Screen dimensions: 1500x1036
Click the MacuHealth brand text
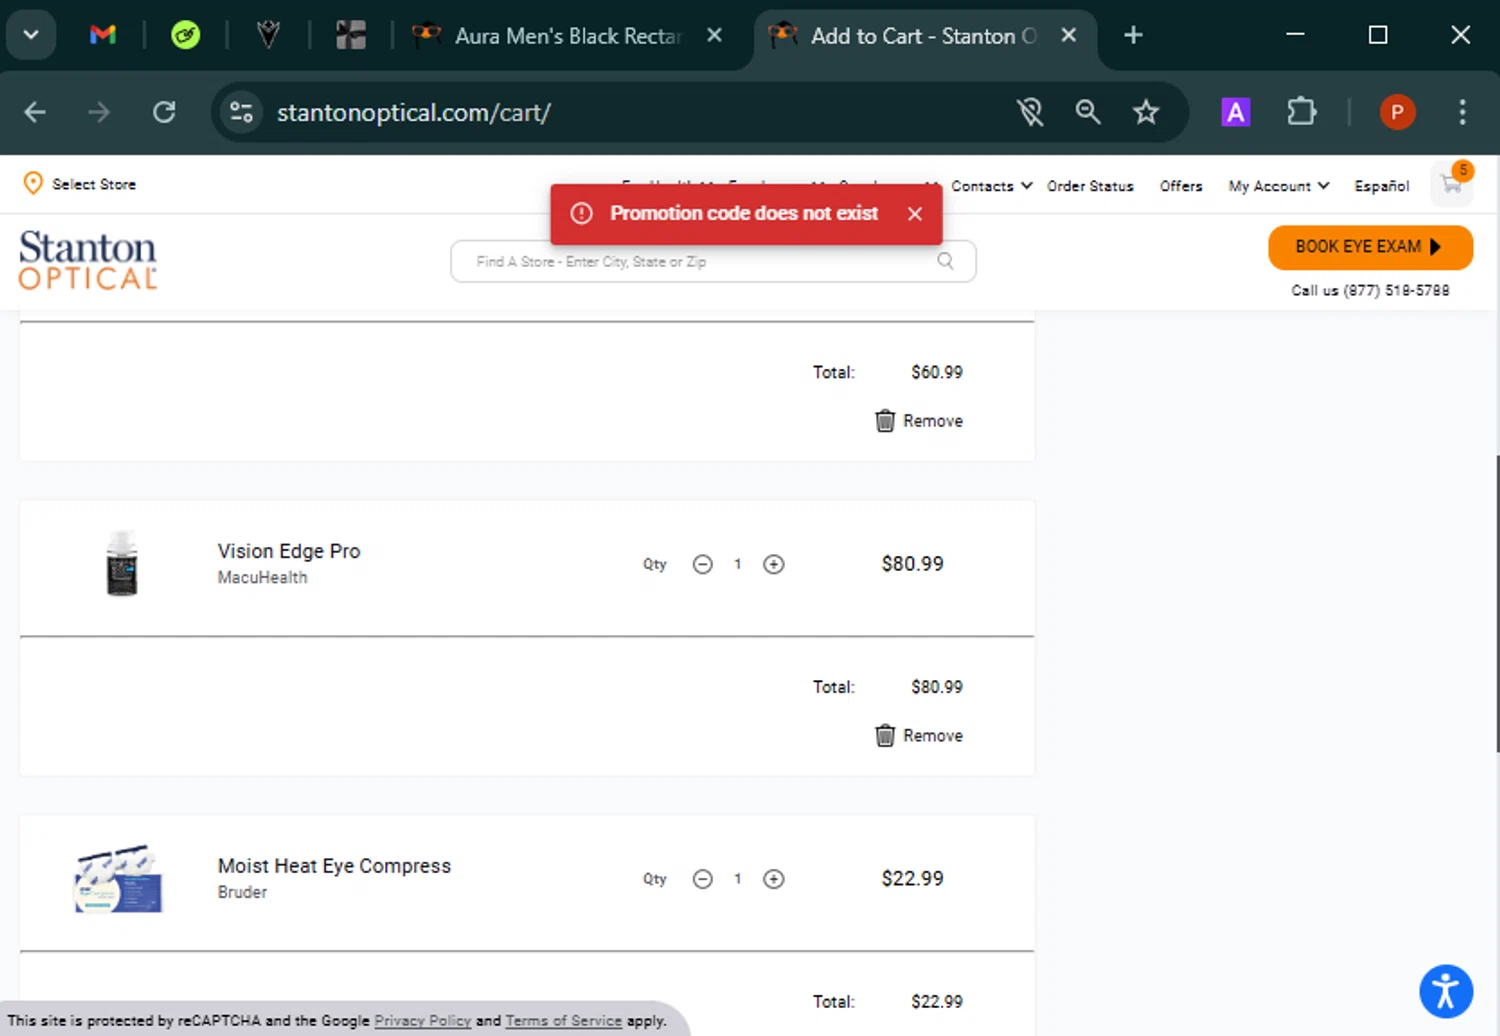coord(262,578)
